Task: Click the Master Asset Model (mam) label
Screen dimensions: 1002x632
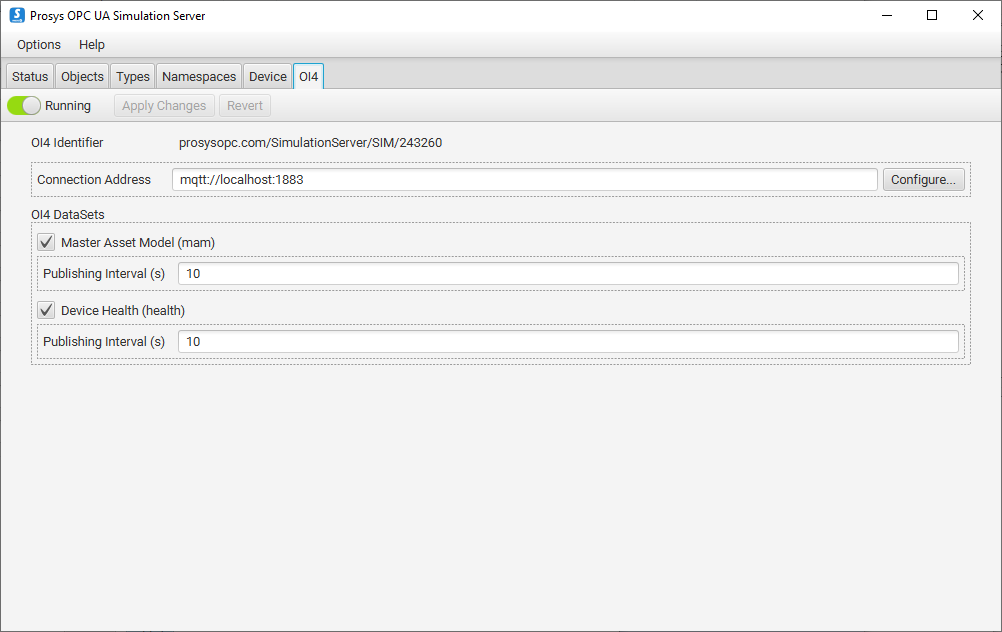Action: coord(138,243)
